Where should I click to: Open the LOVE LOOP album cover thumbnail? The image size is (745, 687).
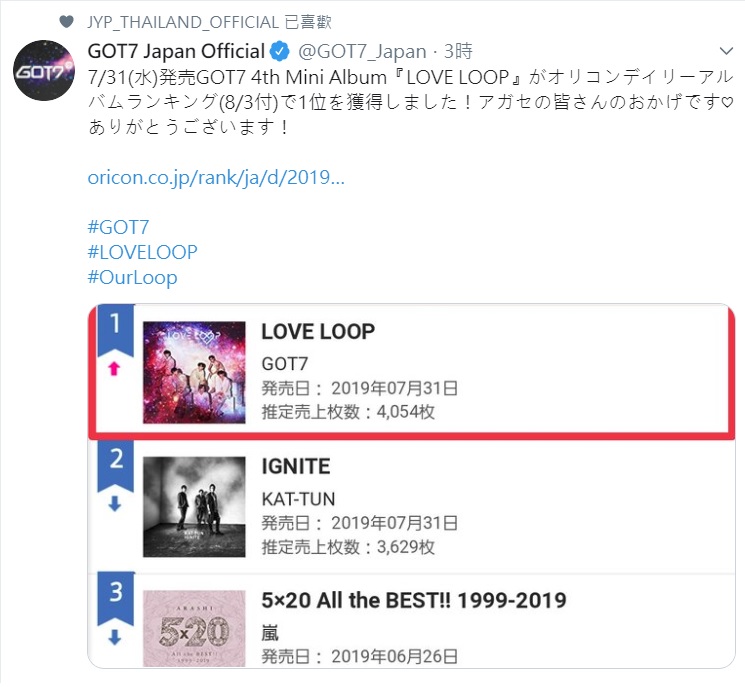[194, 372]
